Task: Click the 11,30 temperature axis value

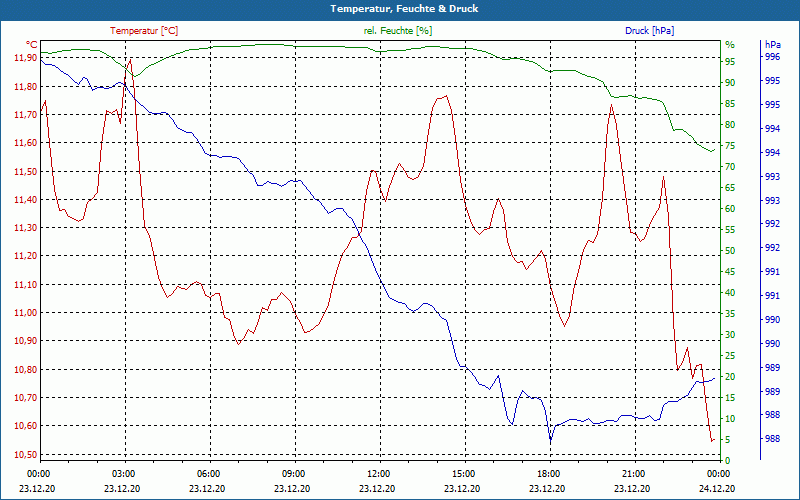Action: click(26, 228)
